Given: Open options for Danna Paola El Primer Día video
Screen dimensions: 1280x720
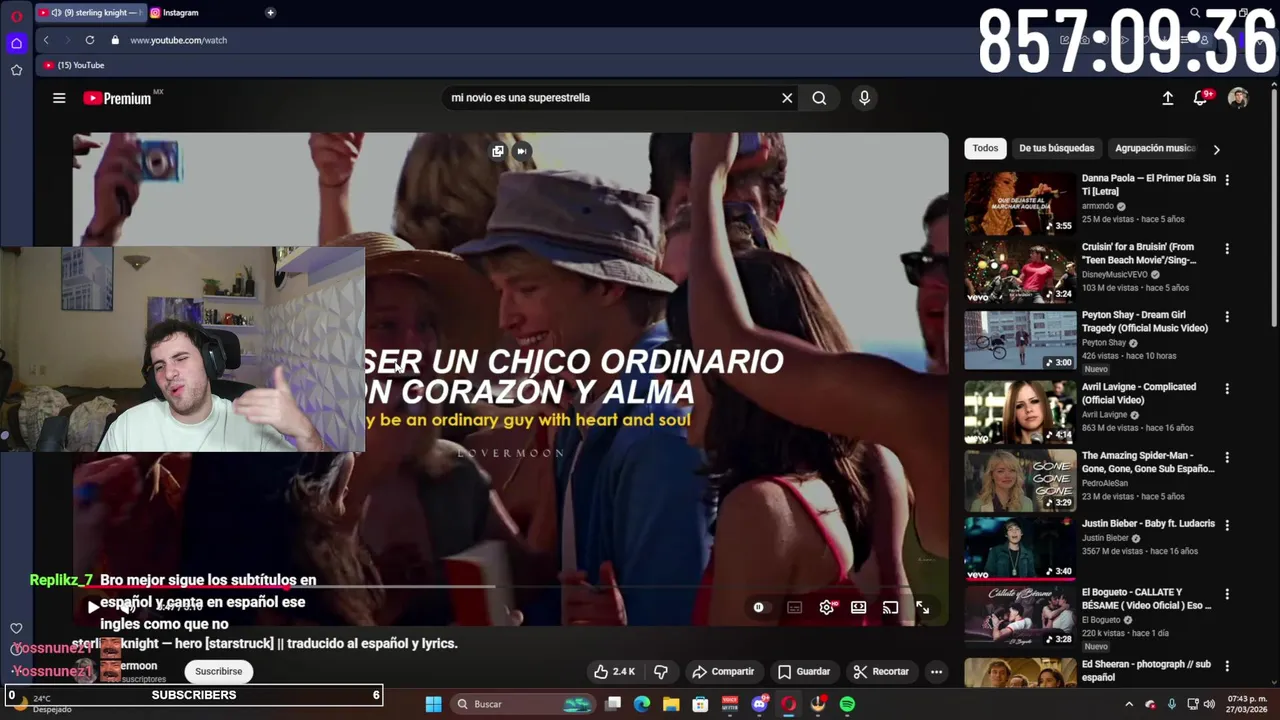Looking at the screenshot, I should click(x=1227, y=180).
